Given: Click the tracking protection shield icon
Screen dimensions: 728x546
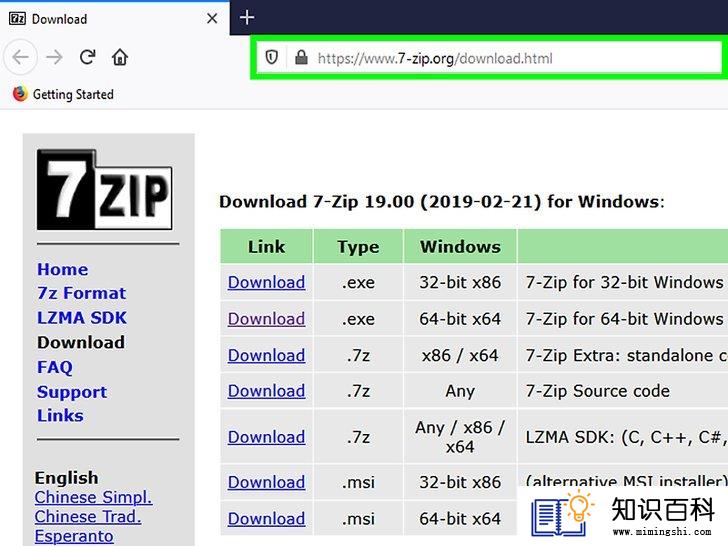Looking at the screenshot, I should click(x=272, y=58).
